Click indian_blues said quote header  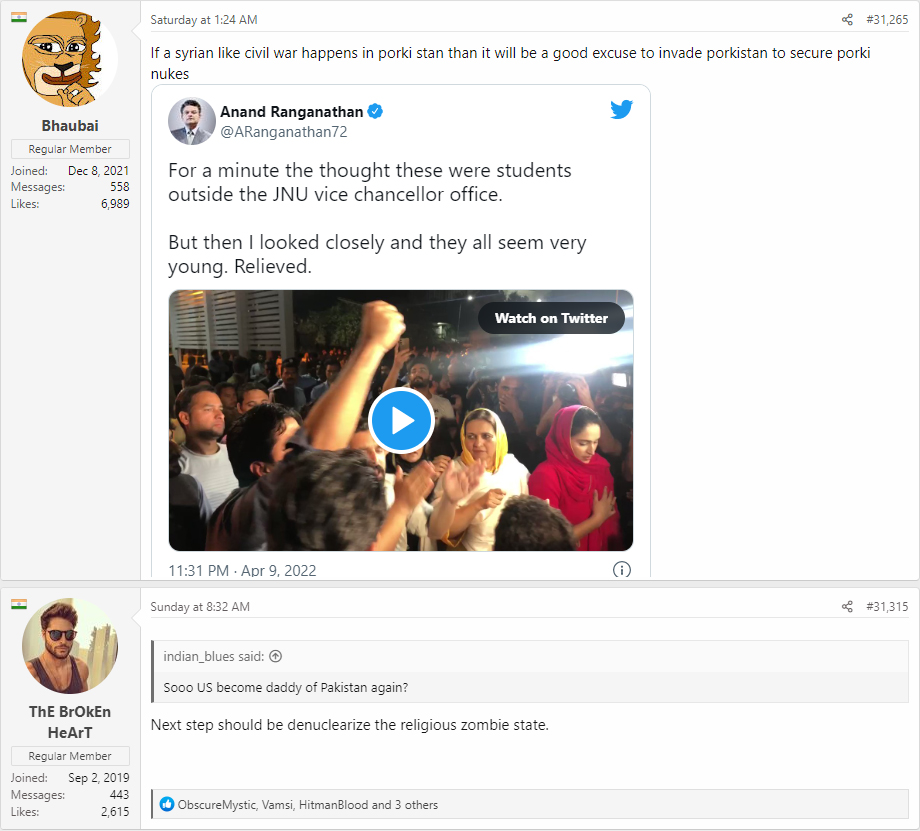click(214, 656)
